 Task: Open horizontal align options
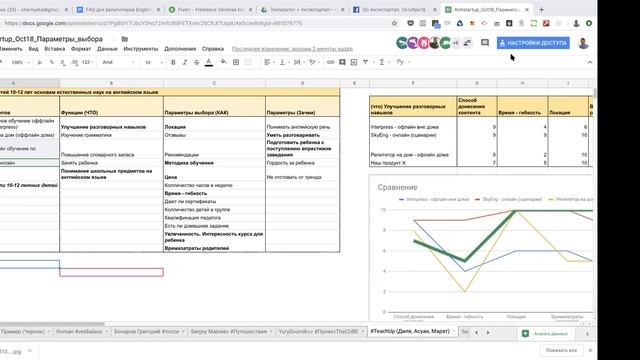[x=268, y=62]
